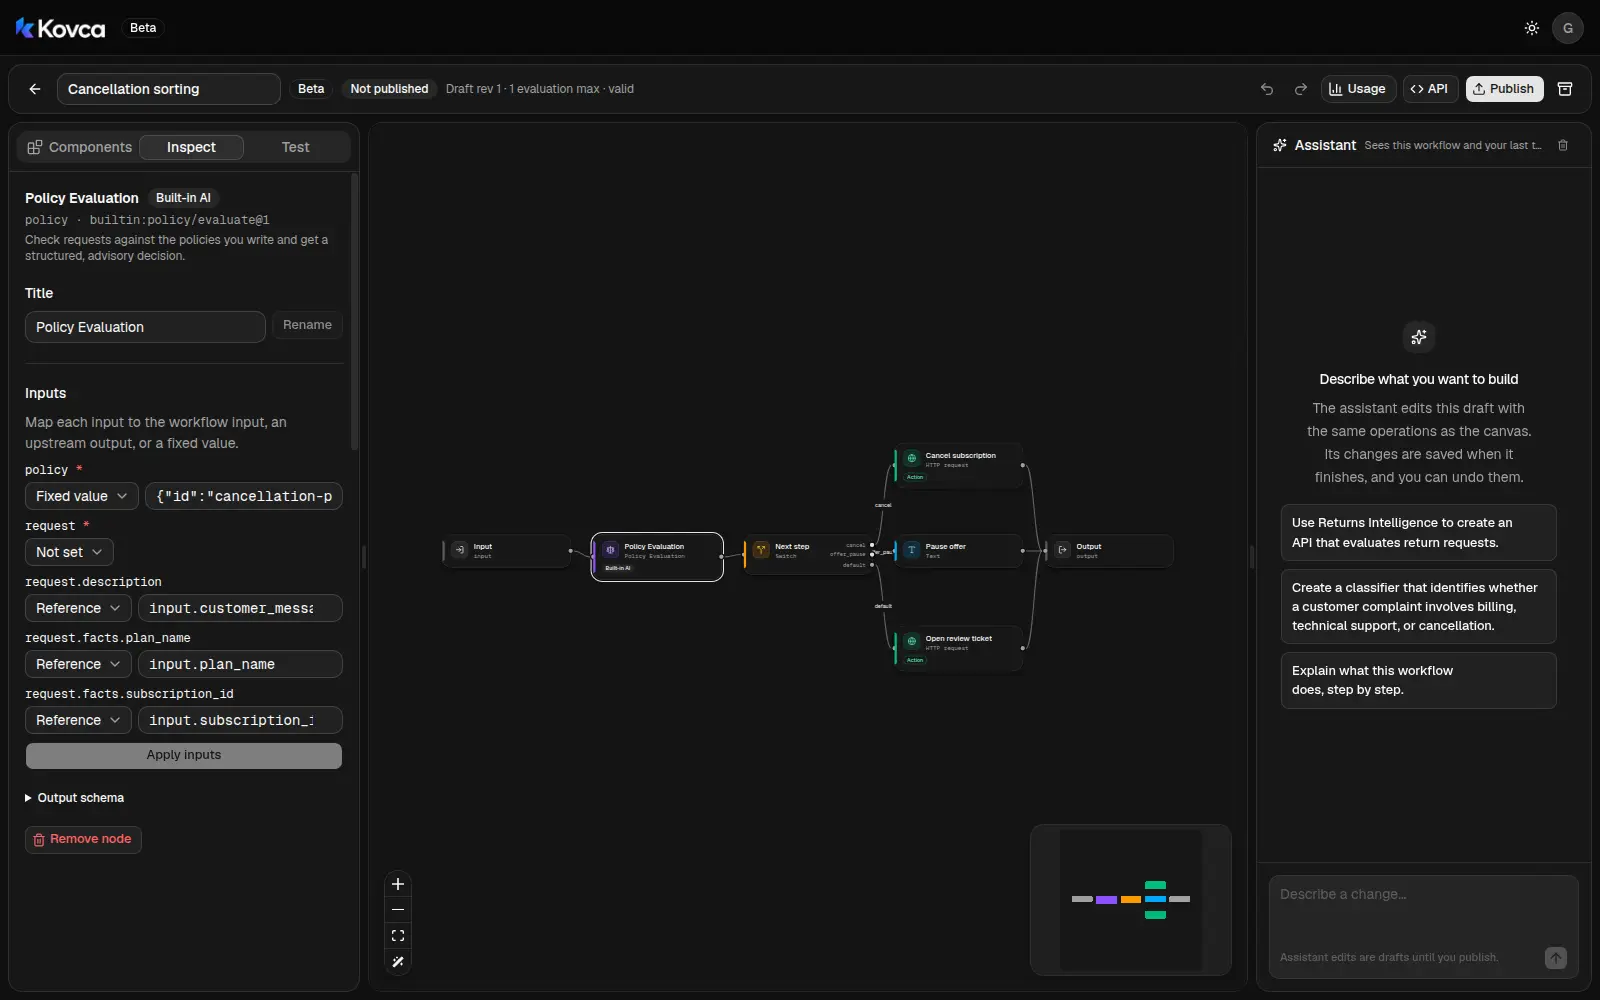This screenshot has width=1600, height=1000.
Task: Select the Input node on canvas
Action: tap(507, 551)
